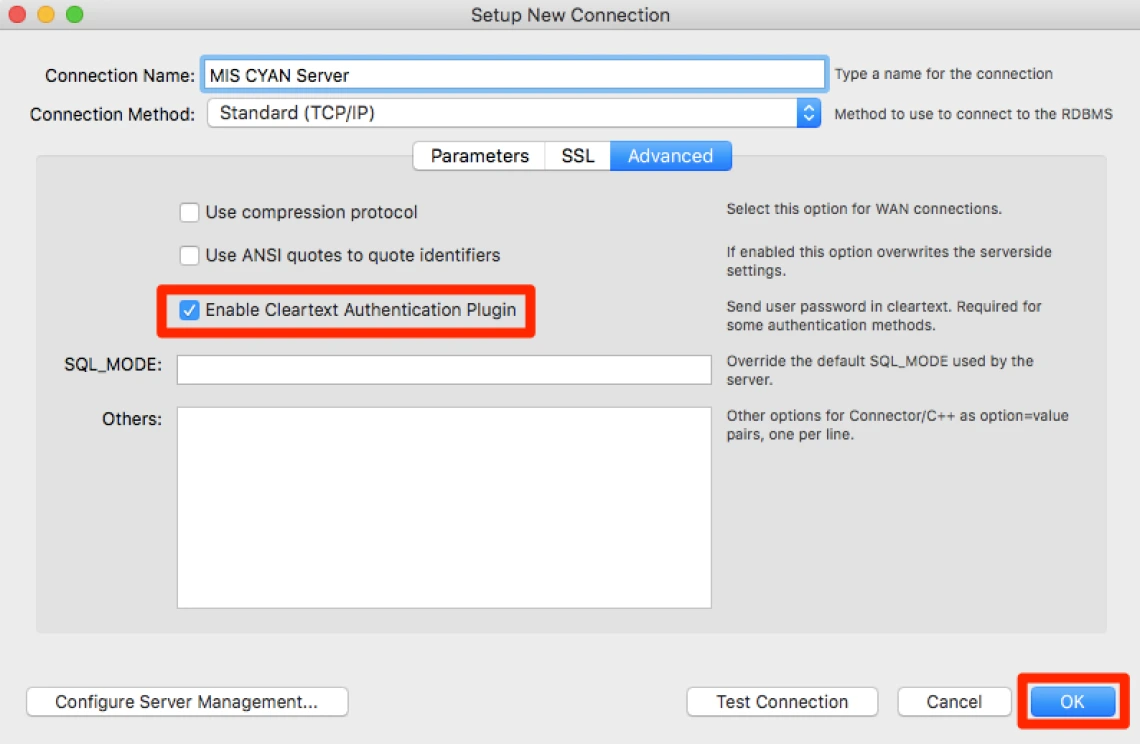Image resolution: width=1140 pixels, height=744 pixels.
Task: Open Configure Server Management
Action: coord(187,702)
